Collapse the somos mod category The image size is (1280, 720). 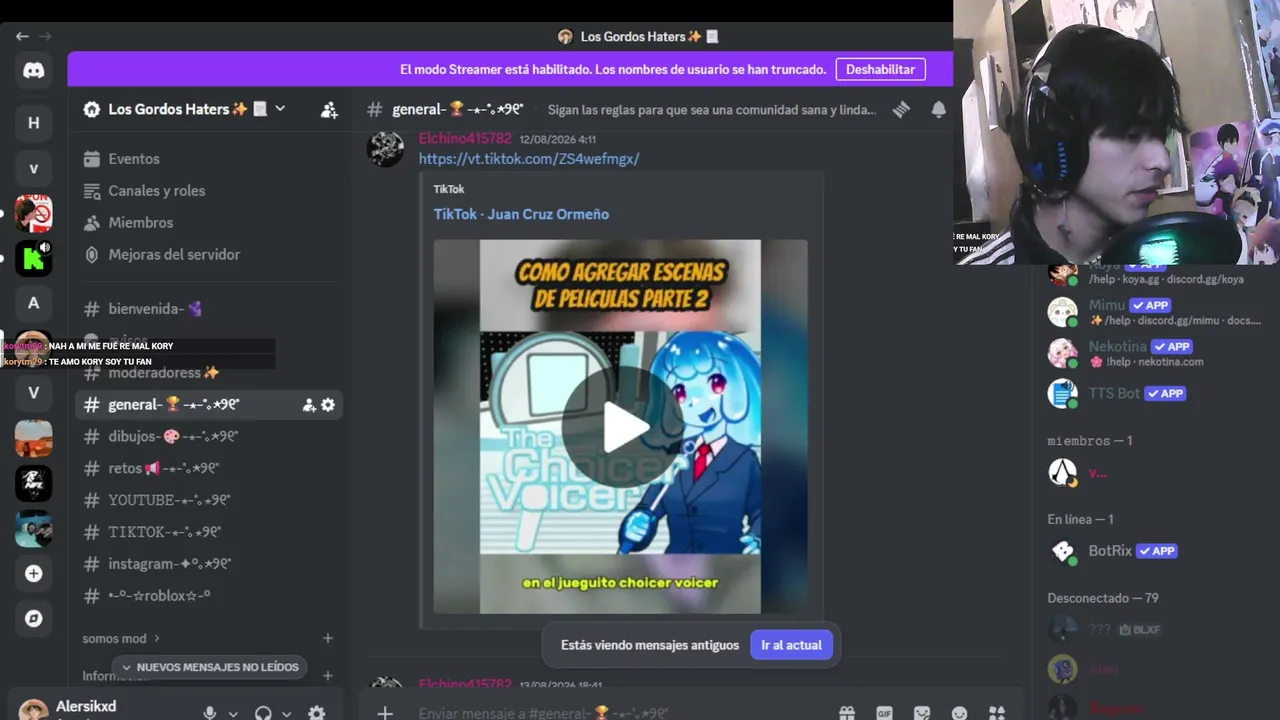(x=121, y=638)
